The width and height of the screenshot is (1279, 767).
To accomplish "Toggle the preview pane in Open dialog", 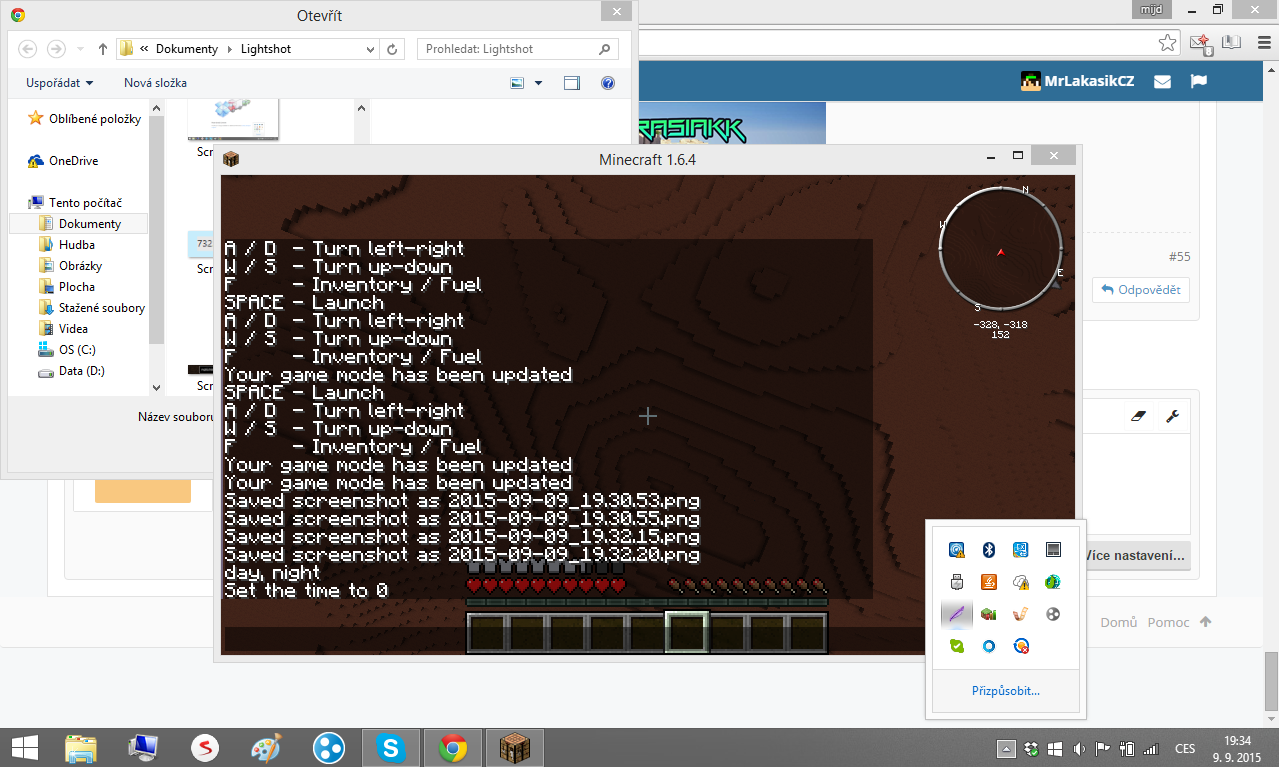I will tap(572, 83).
